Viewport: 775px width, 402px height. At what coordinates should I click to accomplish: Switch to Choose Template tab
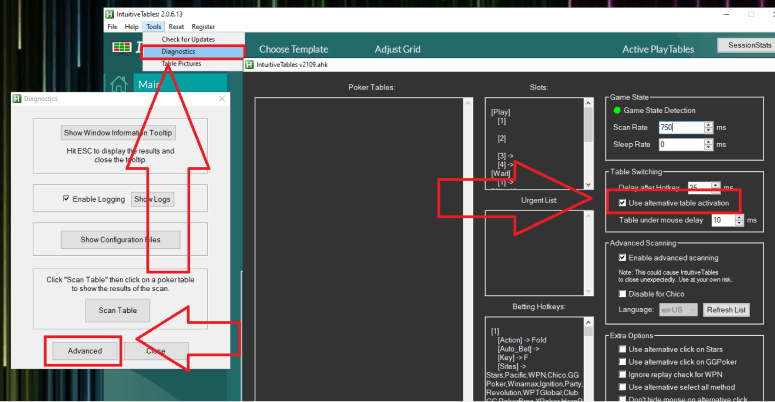tap(294, 49)
